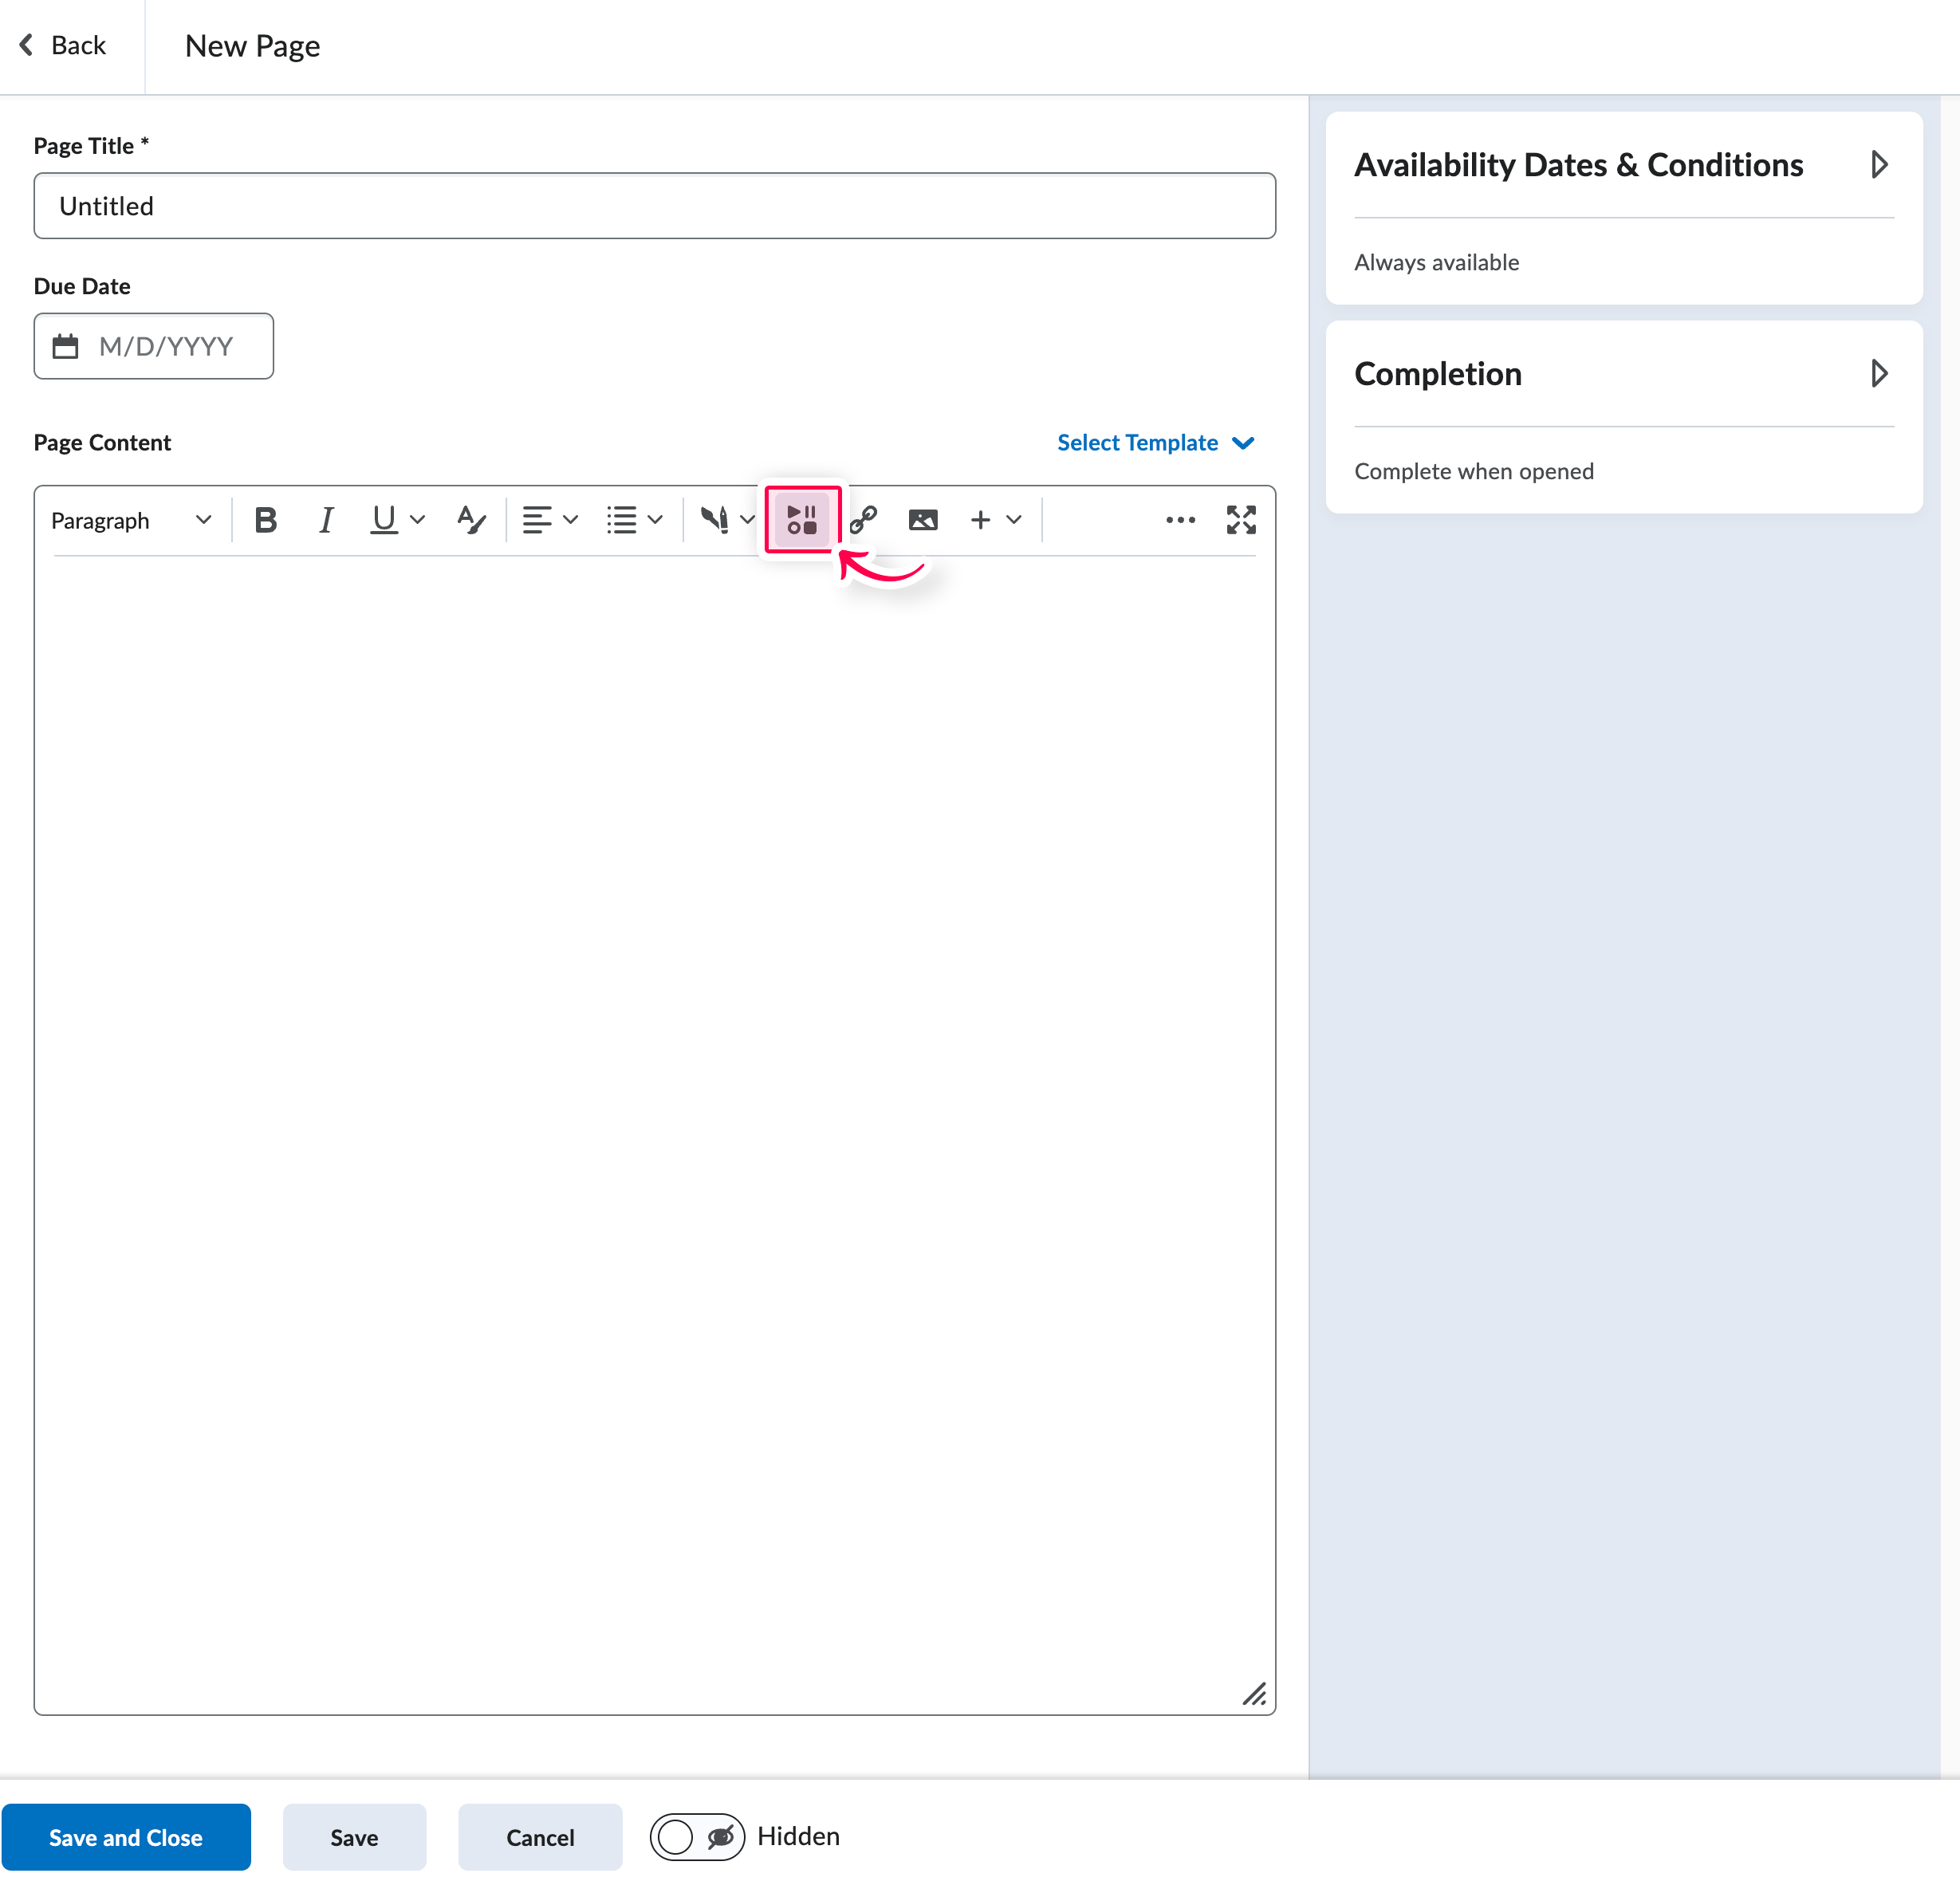Toggle Italic text formatting

[x=325, y=520]
